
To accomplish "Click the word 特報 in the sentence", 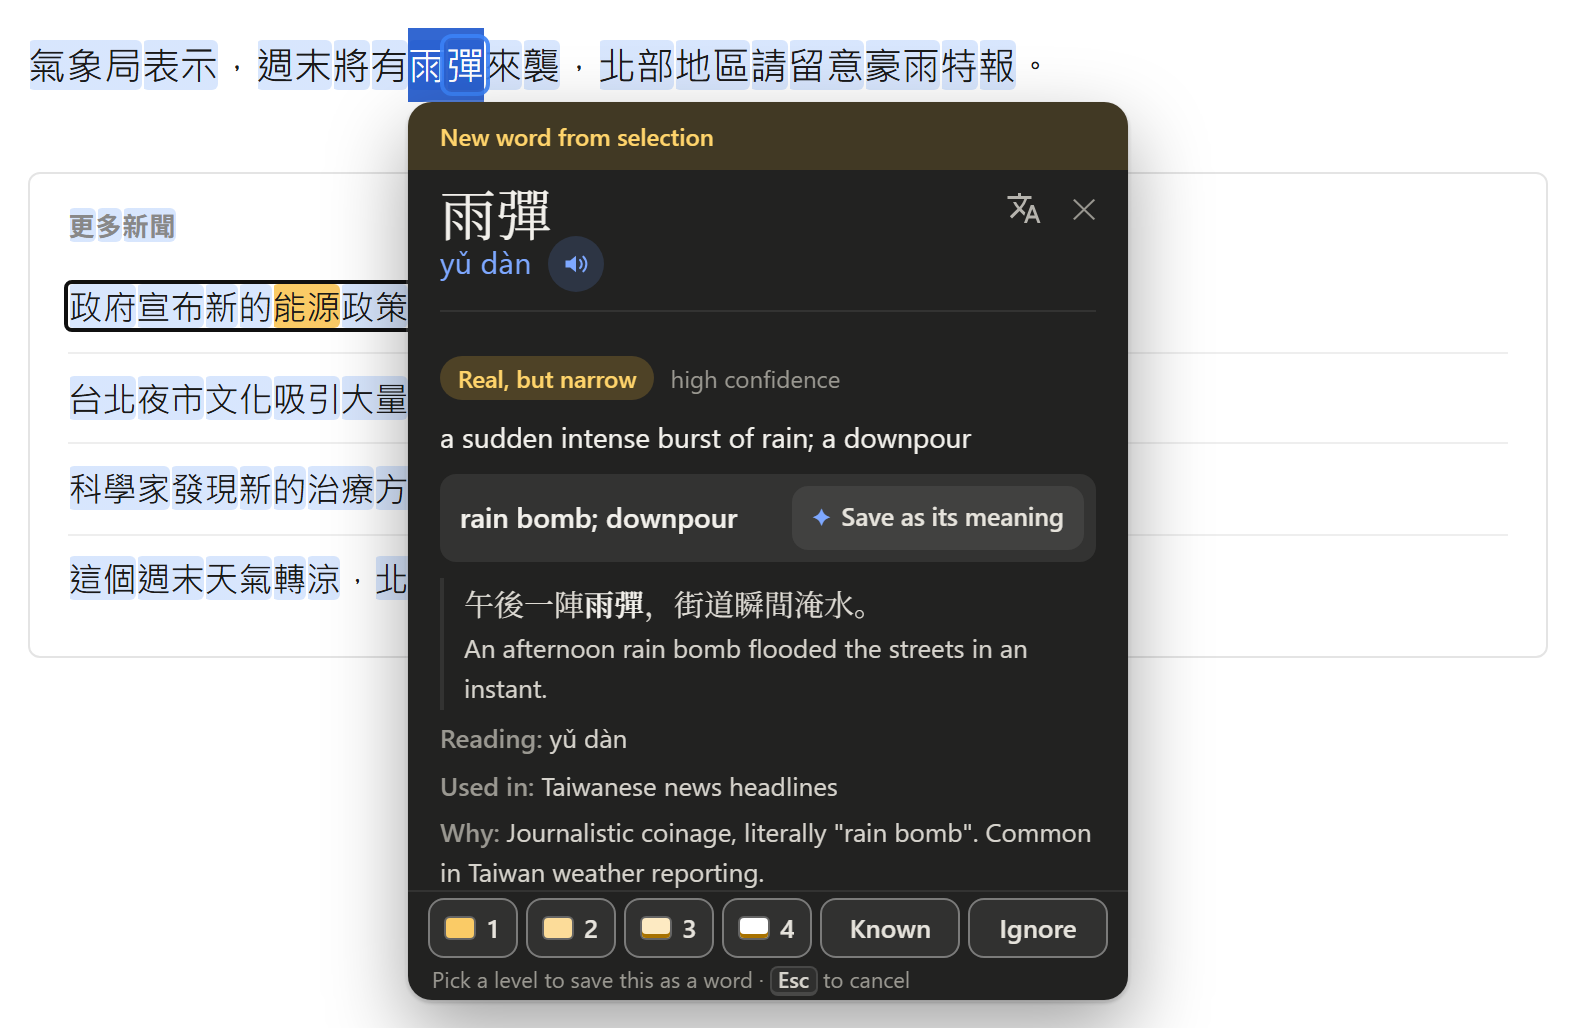I will [979, 66].
